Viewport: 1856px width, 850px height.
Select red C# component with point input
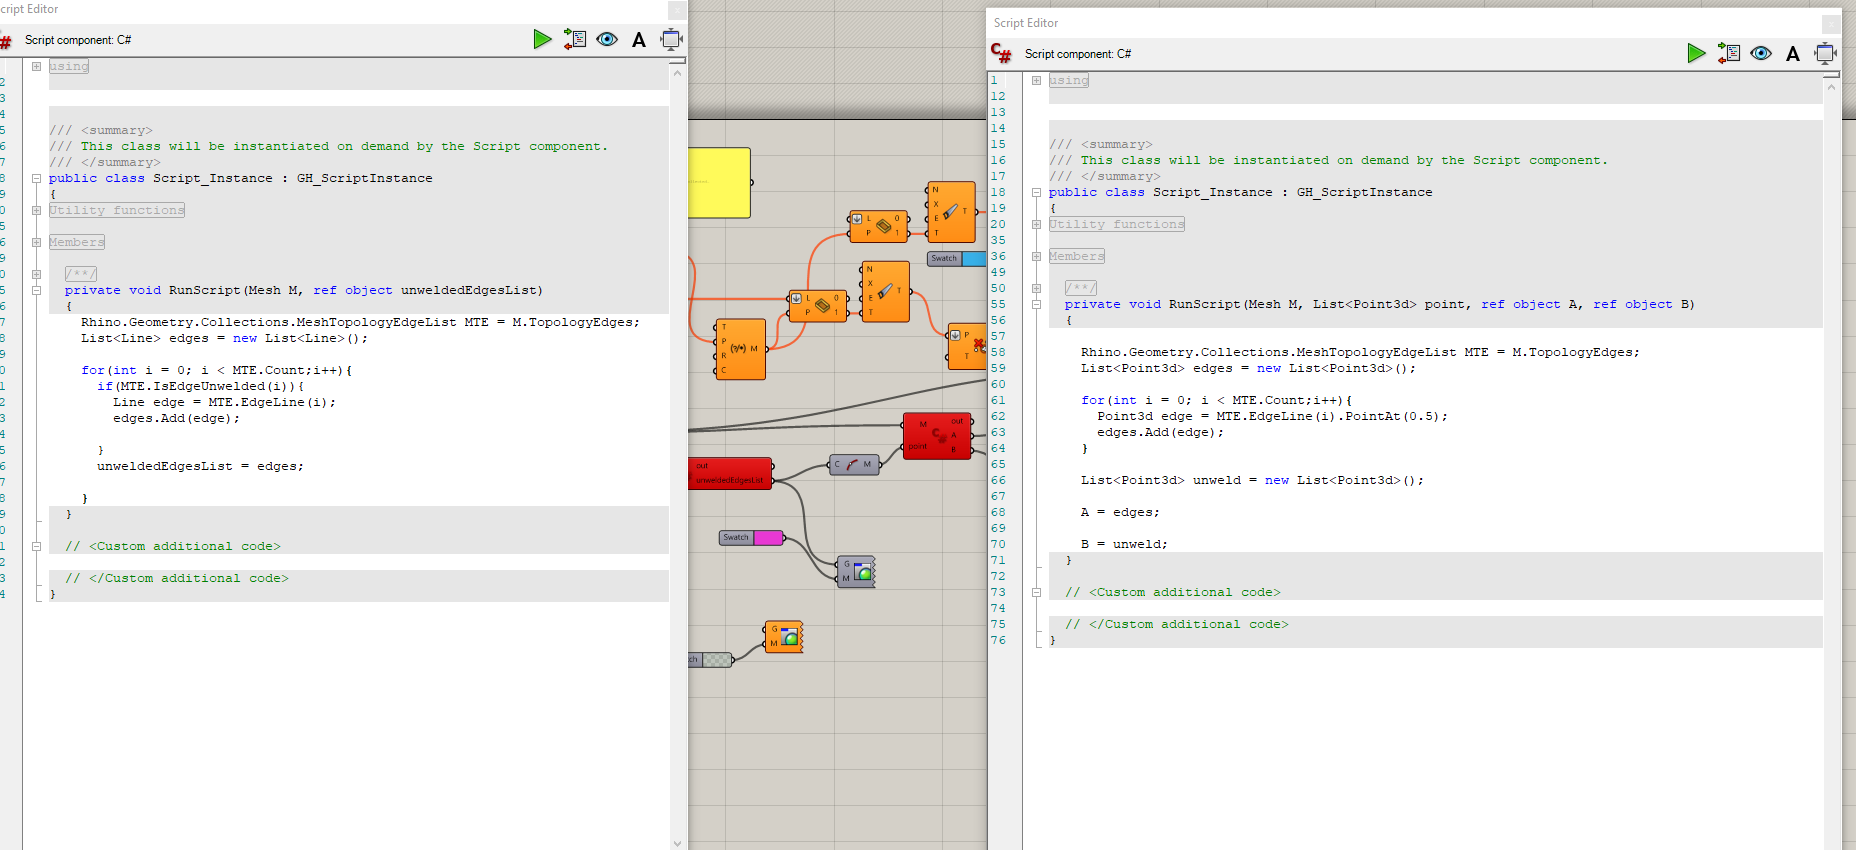tap(937, 436)
